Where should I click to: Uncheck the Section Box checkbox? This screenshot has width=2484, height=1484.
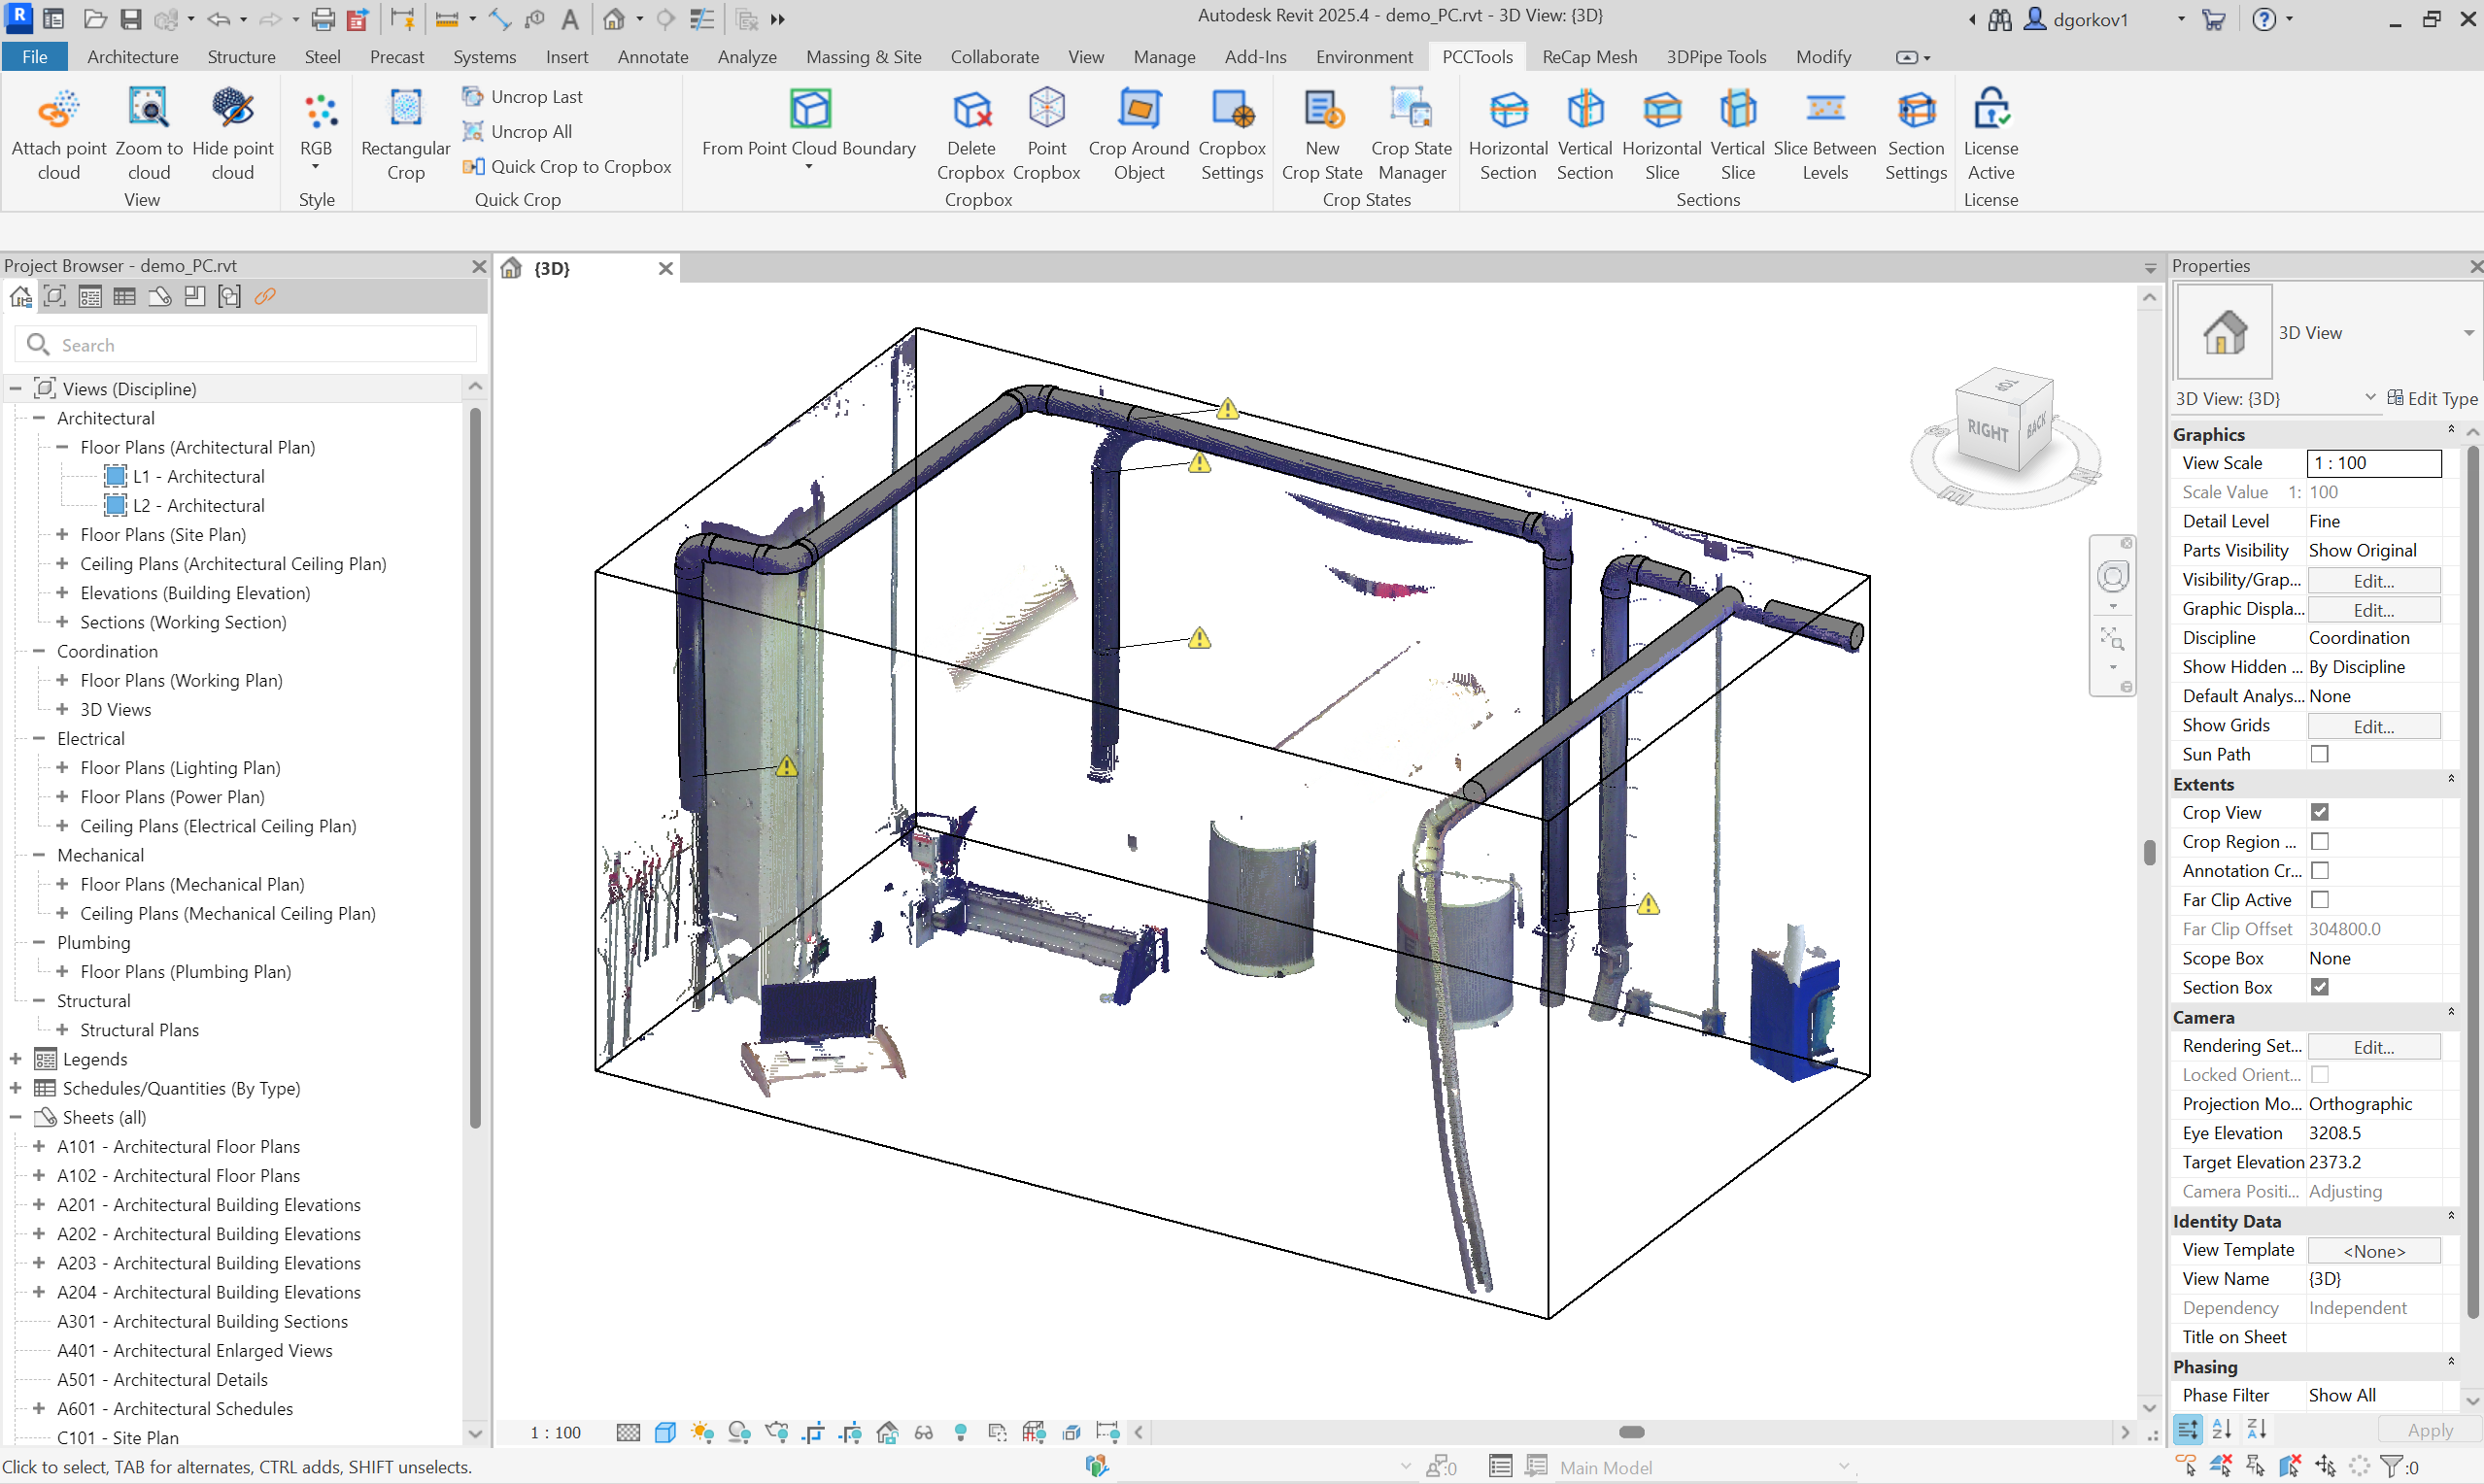pos(2319,987)
